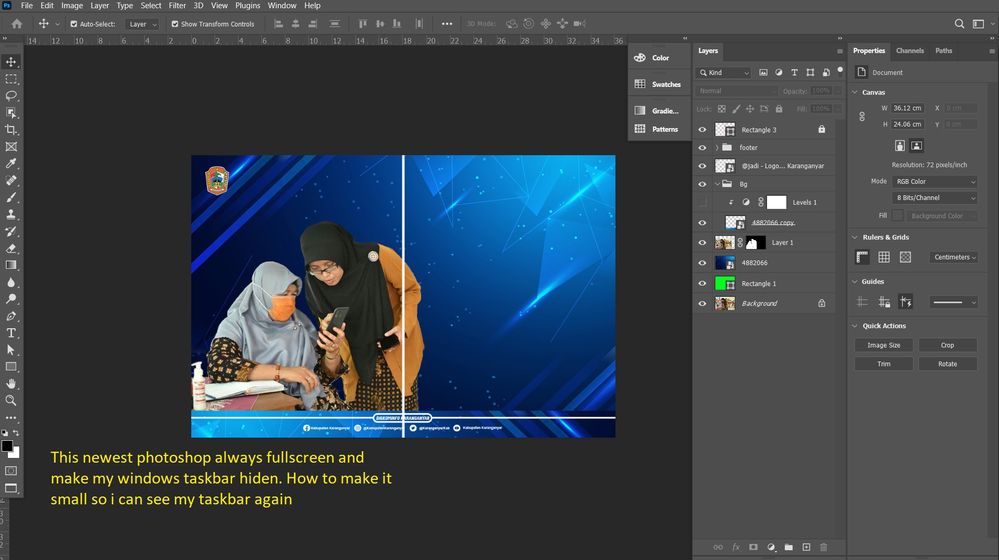Hide the footer group layer

tap(702, 147)
